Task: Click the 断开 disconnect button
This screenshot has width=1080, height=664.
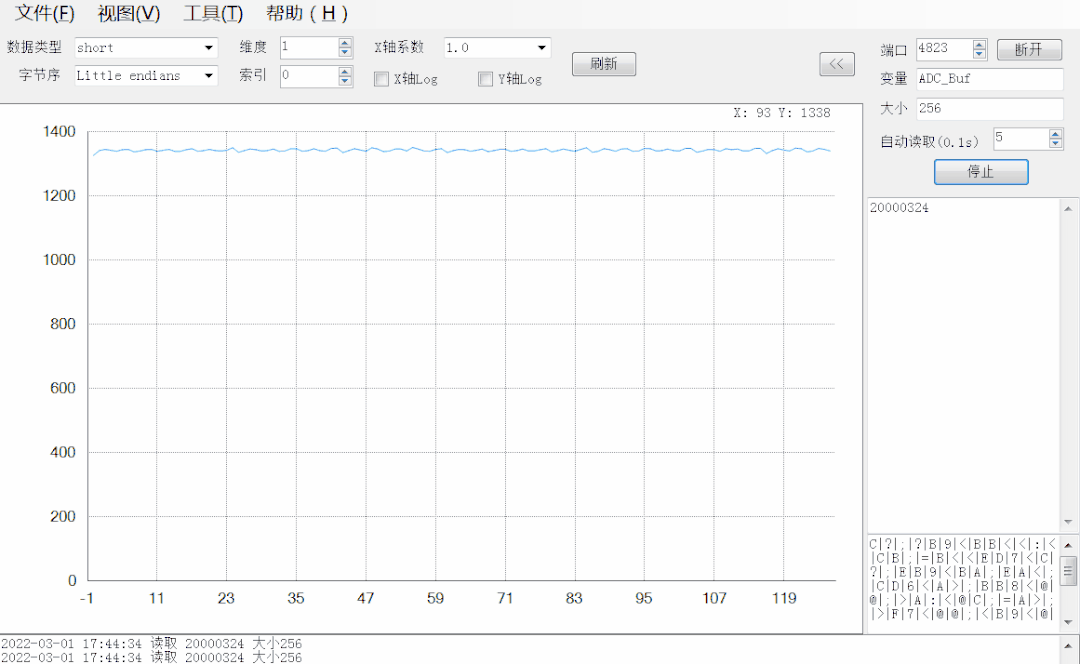Action: coord(1029,50)
